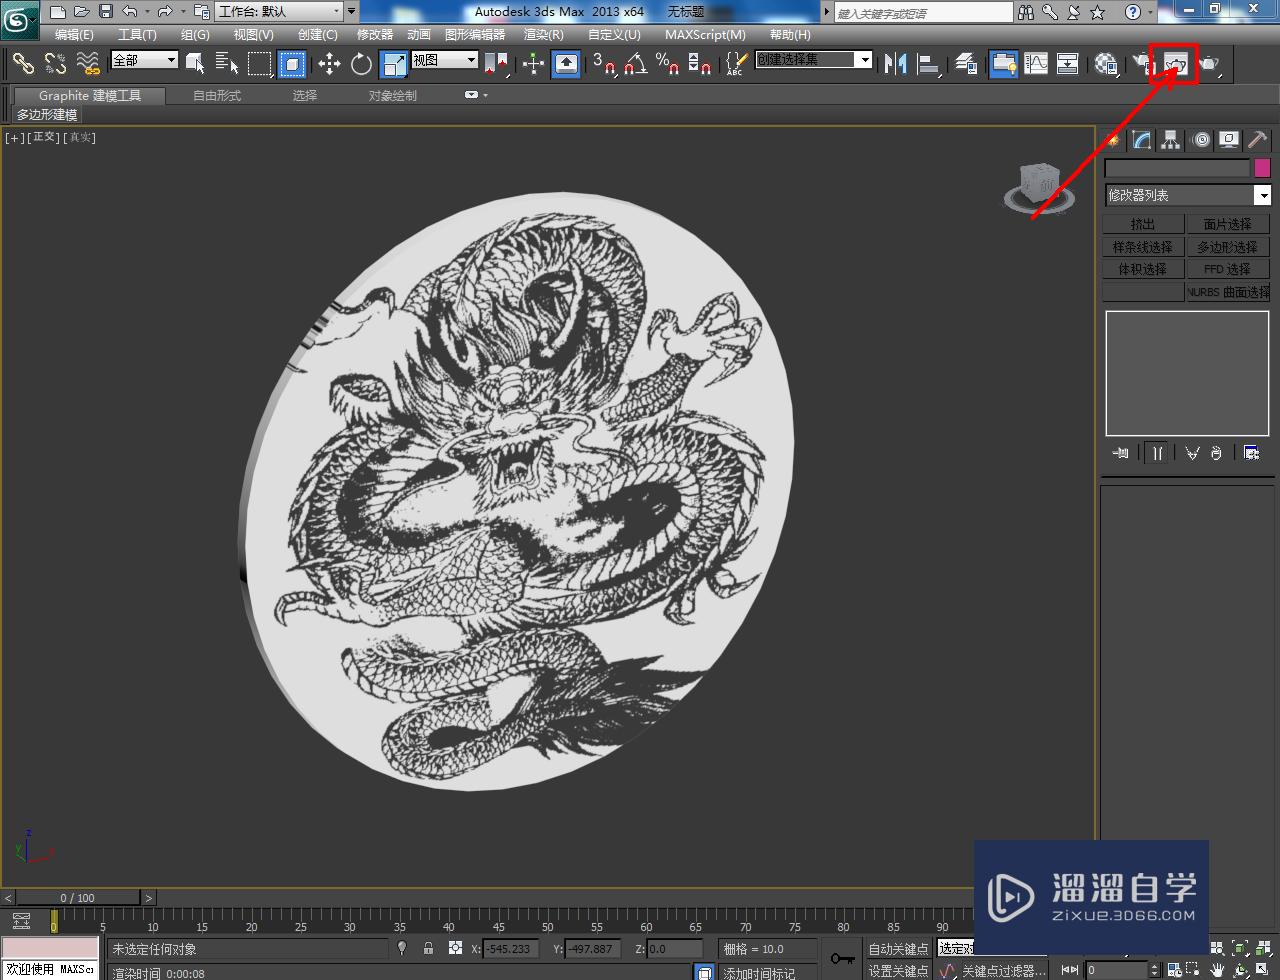Open Rendered Frame Window teapot icon
The height and width of the screenshot is (980, 1280).
click(x=1174, y=64)
